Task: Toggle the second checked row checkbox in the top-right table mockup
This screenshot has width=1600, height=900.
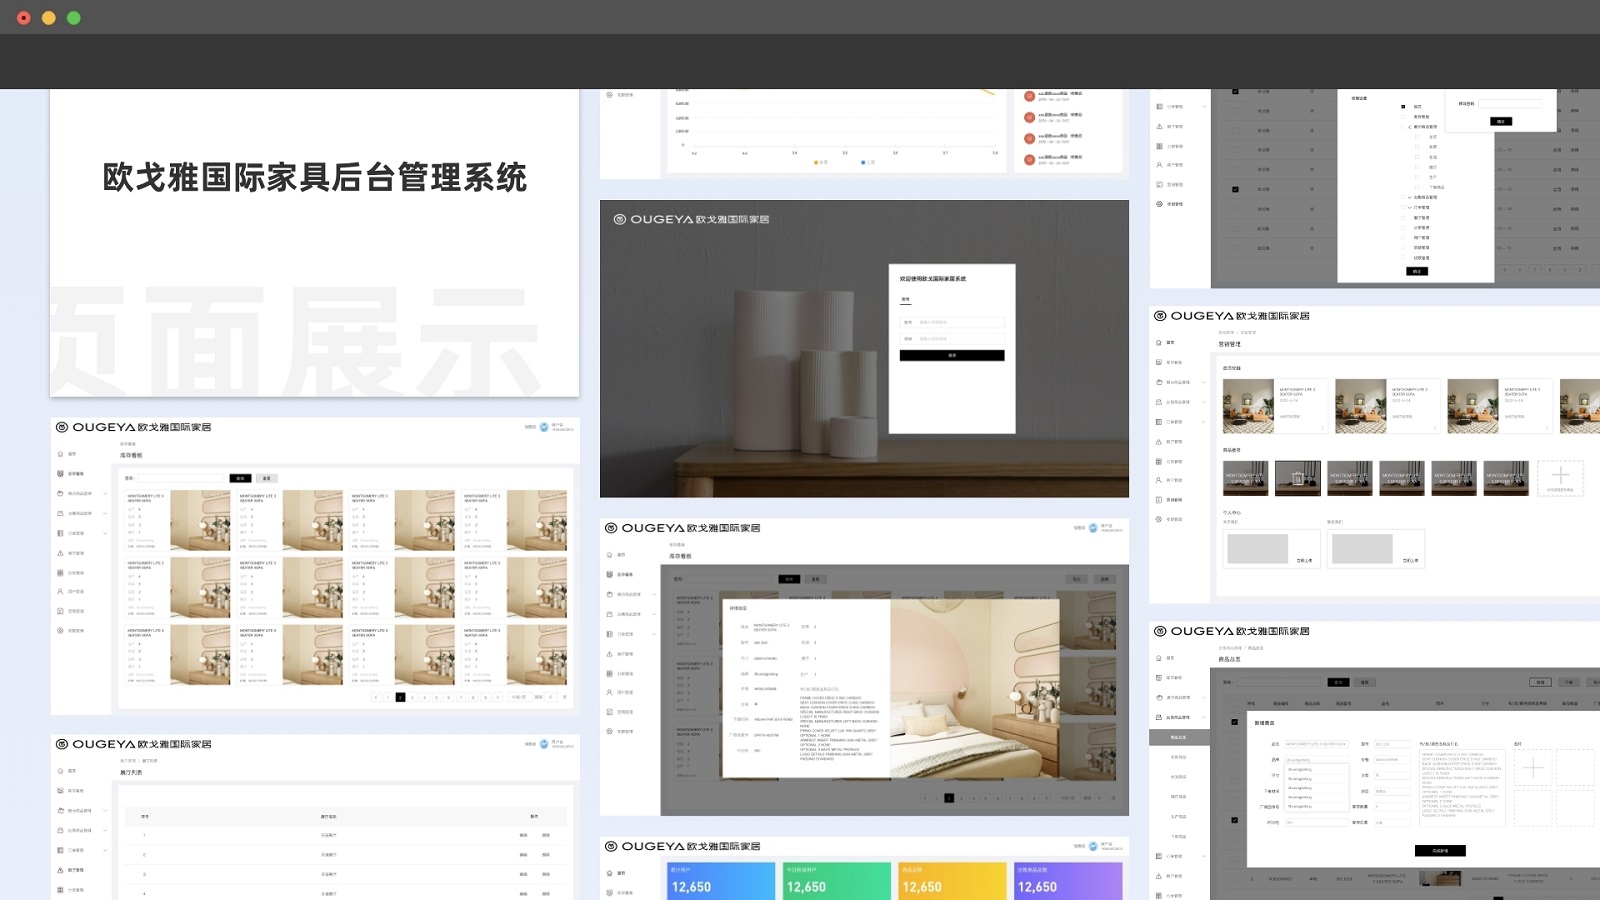Action: (1235, 189)
